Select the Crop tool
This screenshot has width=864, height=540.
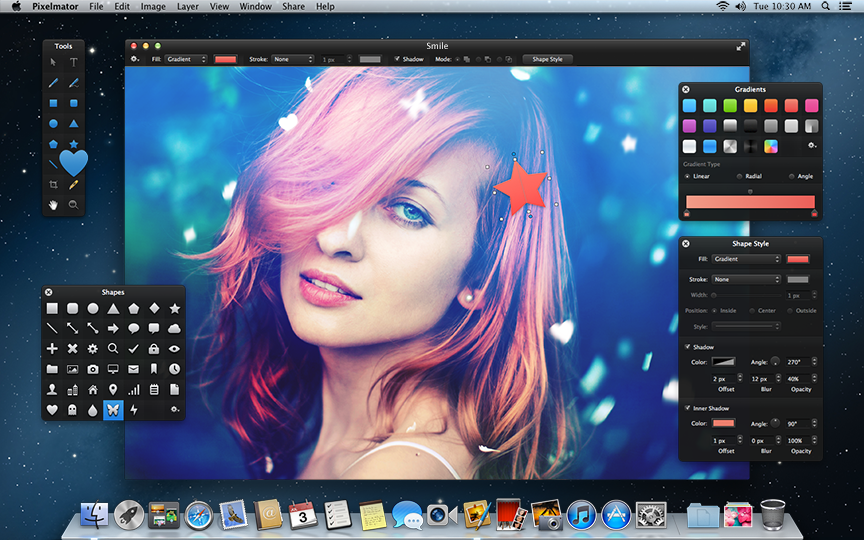(x=53, y=185)
